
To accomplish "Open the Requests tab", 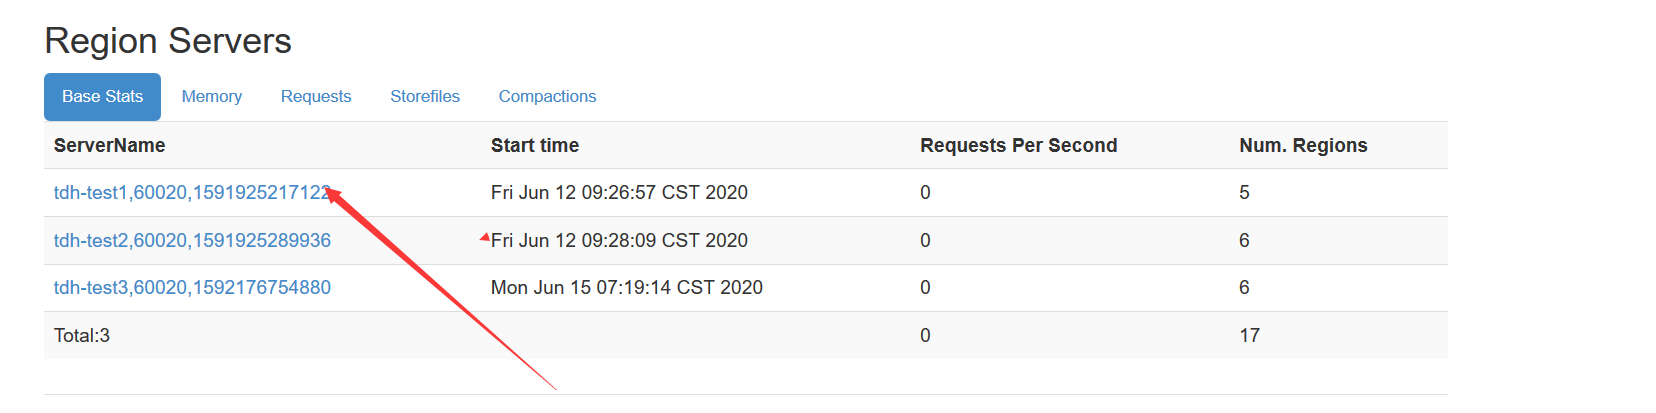I will pos(316,97).
